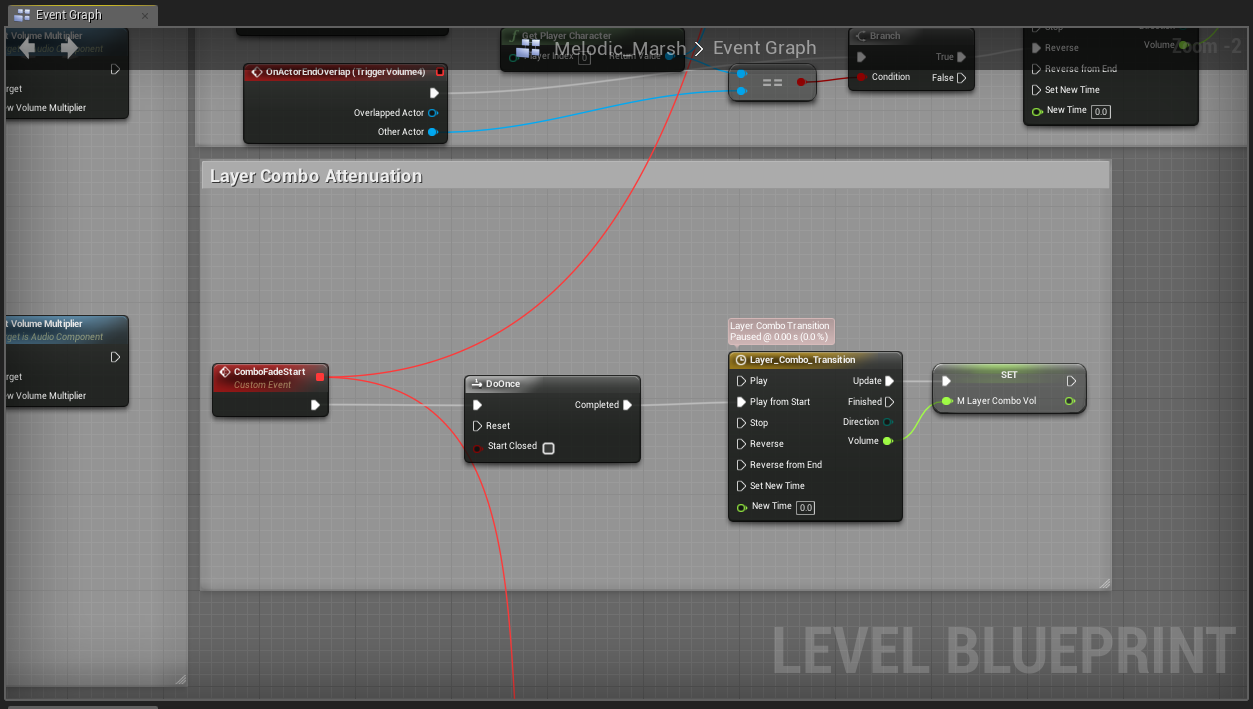The height and width of the screenshot is (709, 1253).
Task: Click the Overlapped Actor pin
Action: [433, 113]
